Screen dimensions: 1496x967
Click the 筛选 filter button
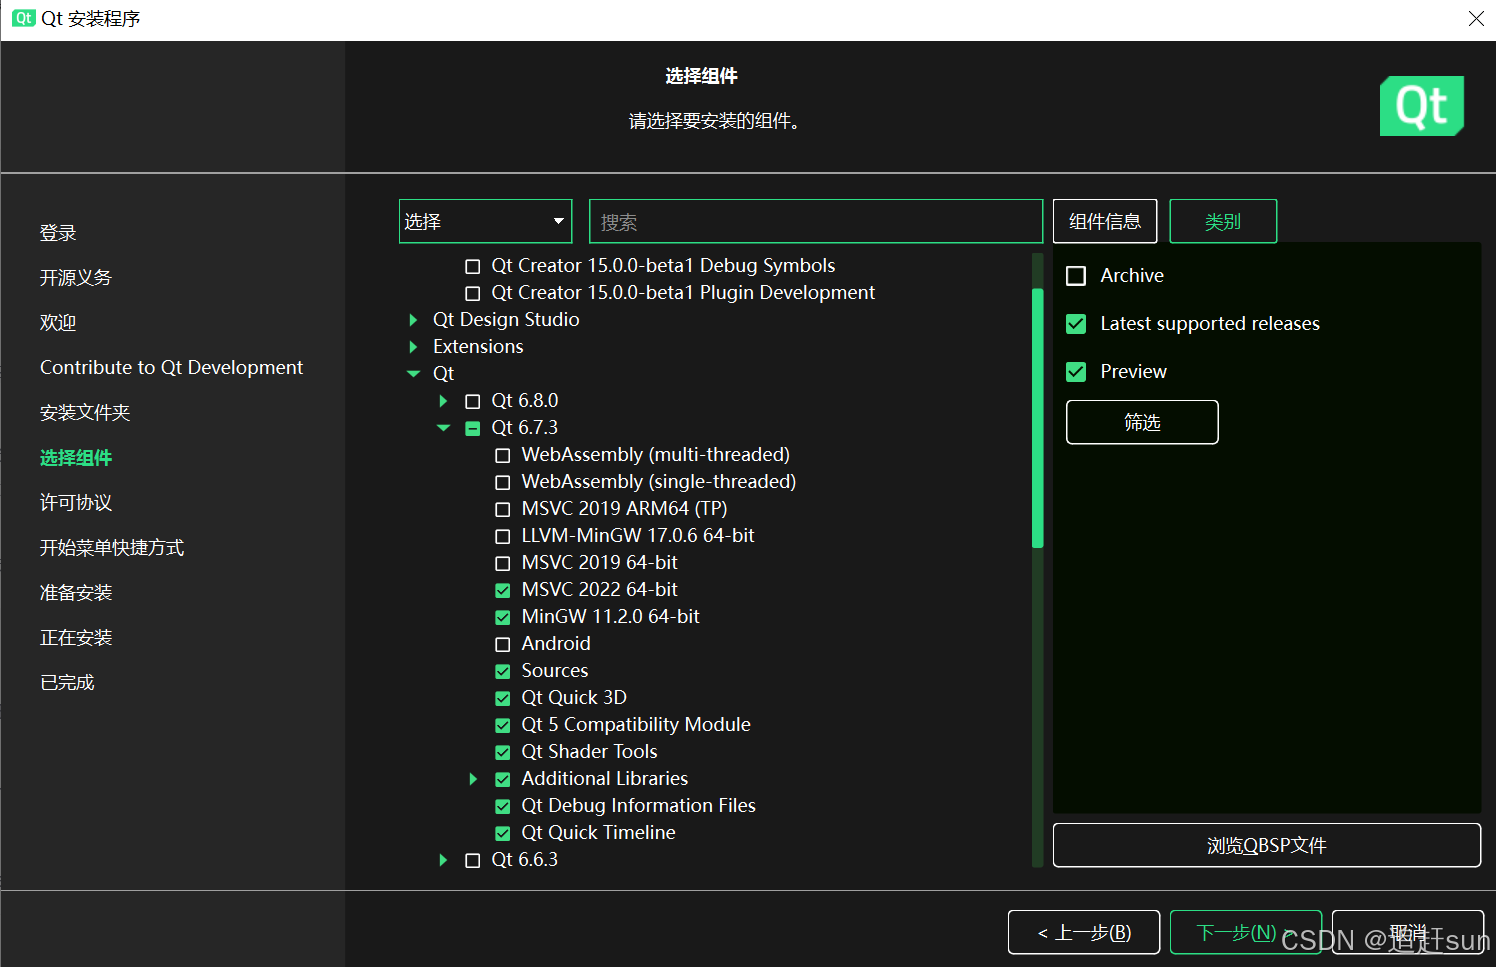click(x=1141, y=422)
